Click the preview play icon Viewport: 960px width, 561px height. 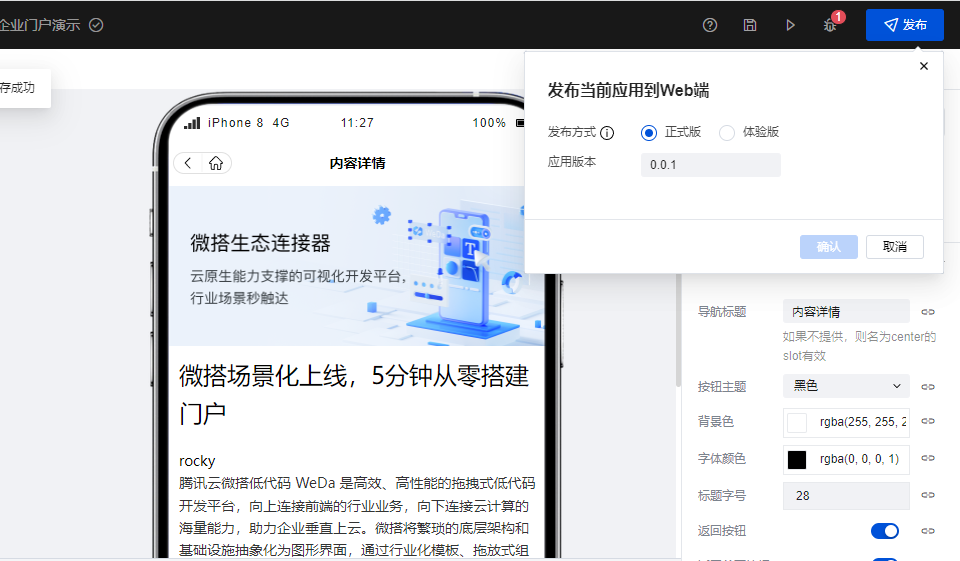[790, 25]
